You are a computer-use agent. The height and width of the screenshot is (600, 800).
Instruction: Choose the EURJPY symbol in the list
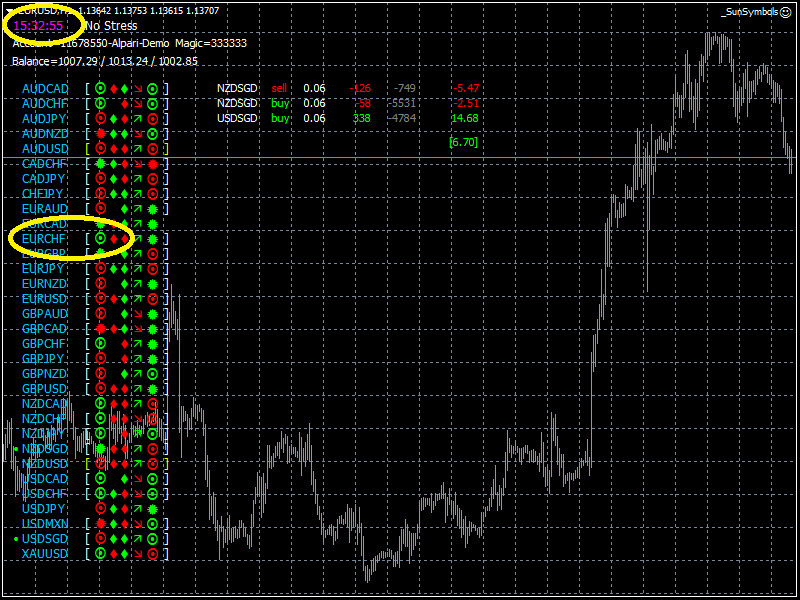point(43,268)
